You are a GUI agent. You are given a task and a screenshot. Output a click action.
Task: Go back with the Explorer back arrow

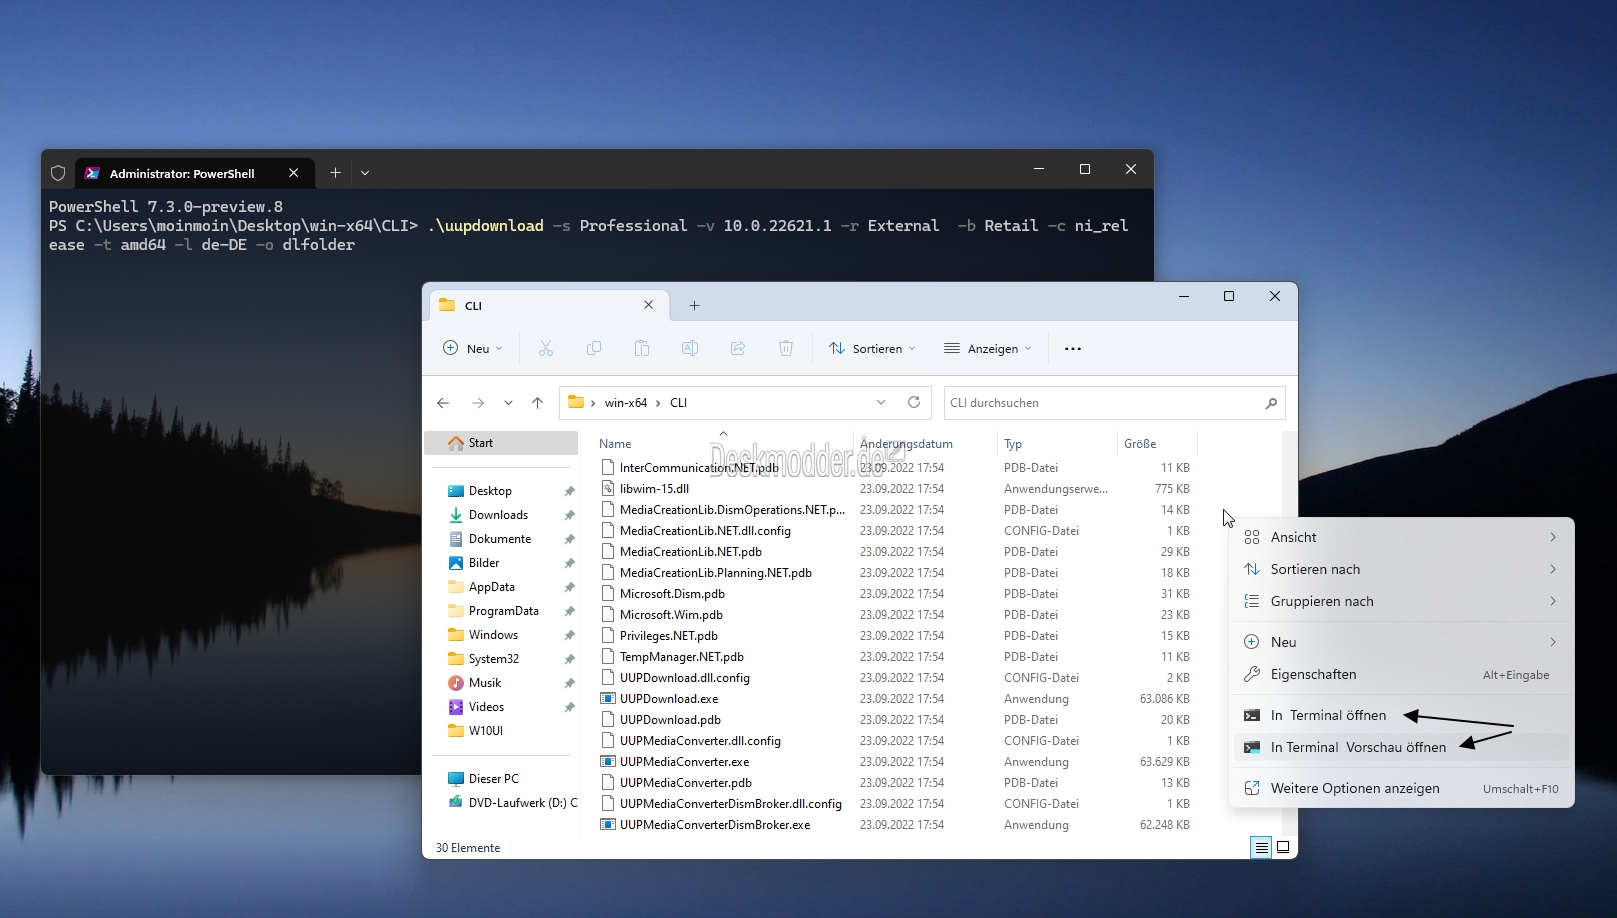click(443, 403)
